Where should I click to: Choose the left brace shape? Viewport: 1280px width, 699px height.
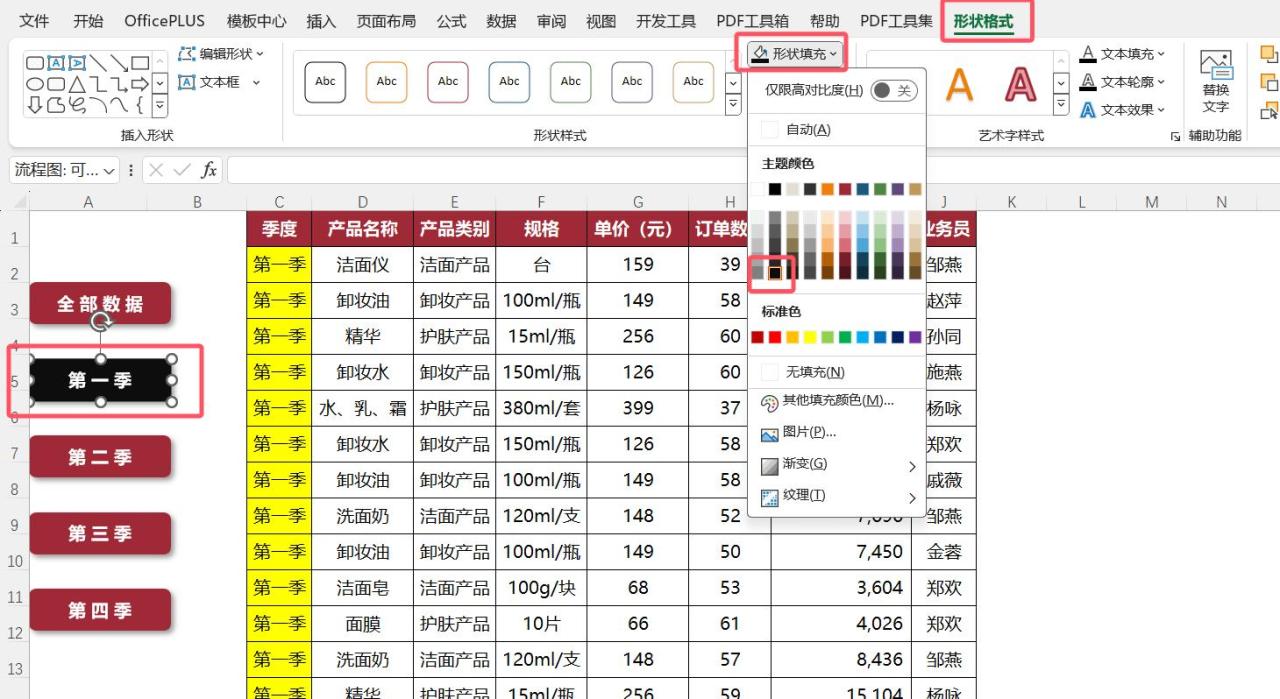tap(140, 105)
